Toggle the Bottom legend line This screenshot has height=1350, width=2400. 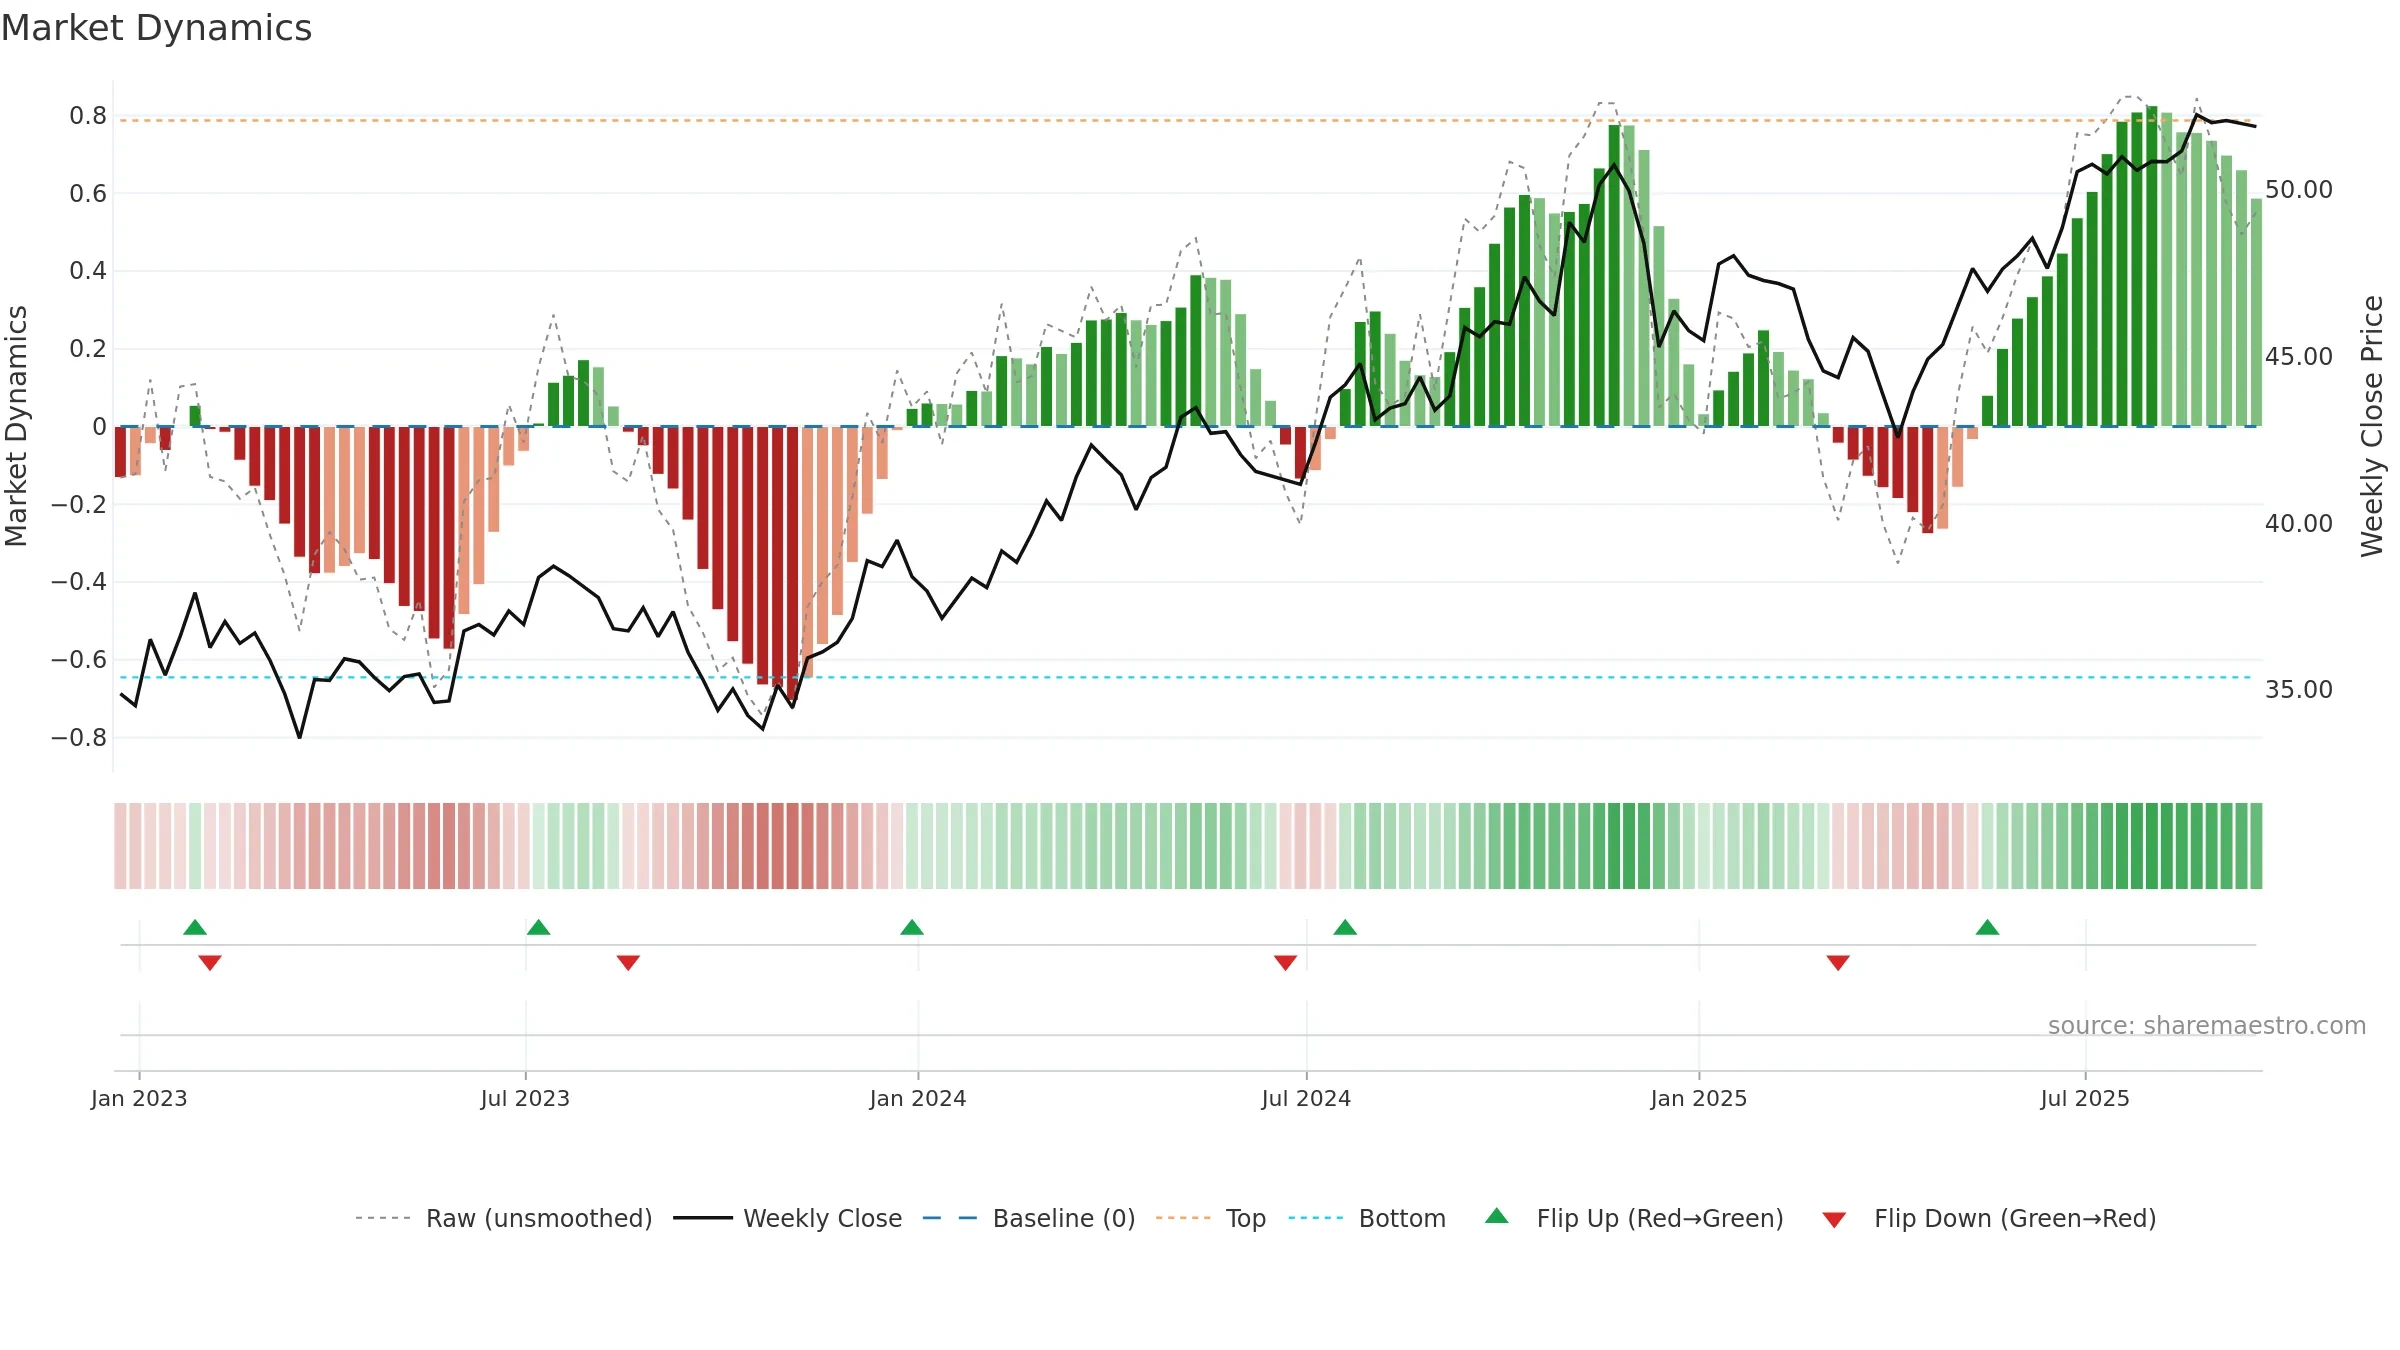(1402, 1218)
